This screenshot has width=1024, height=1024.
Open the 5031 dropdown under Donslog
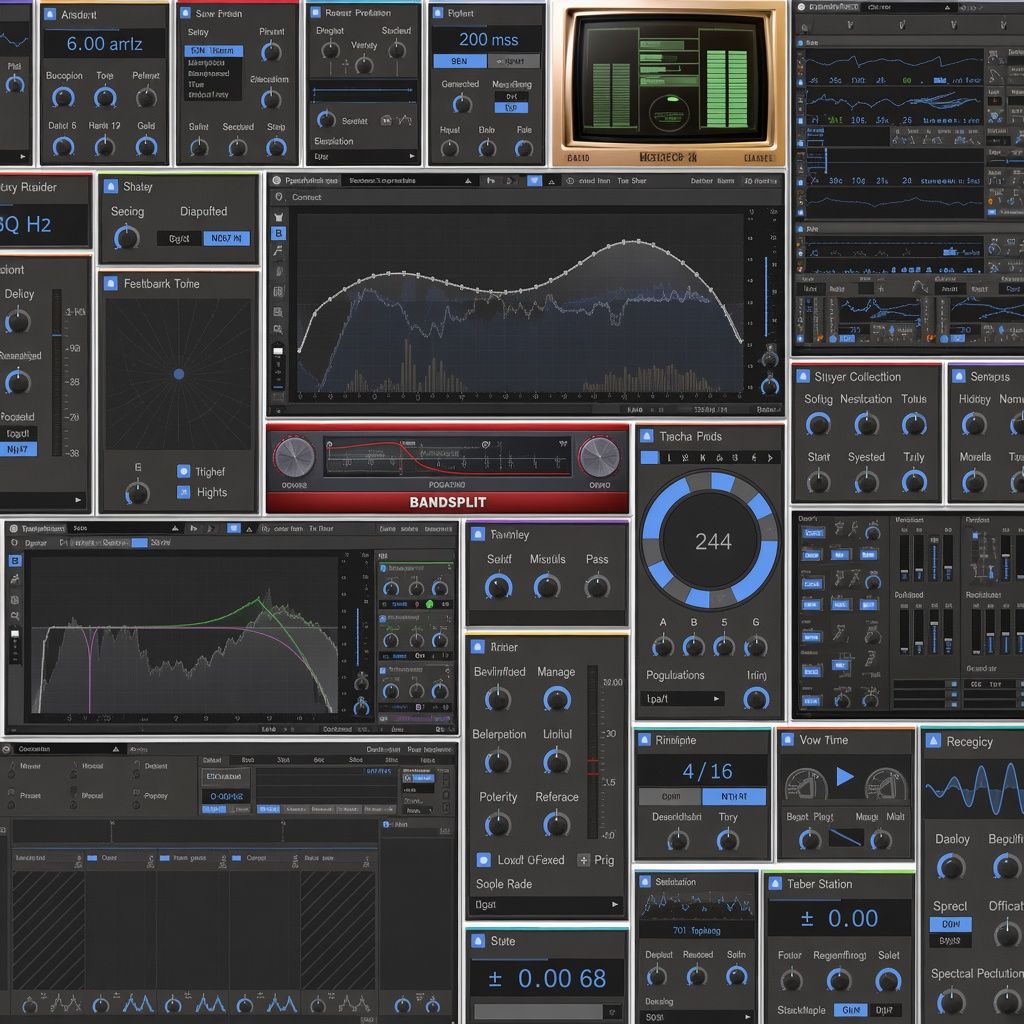coord(697,1017)
